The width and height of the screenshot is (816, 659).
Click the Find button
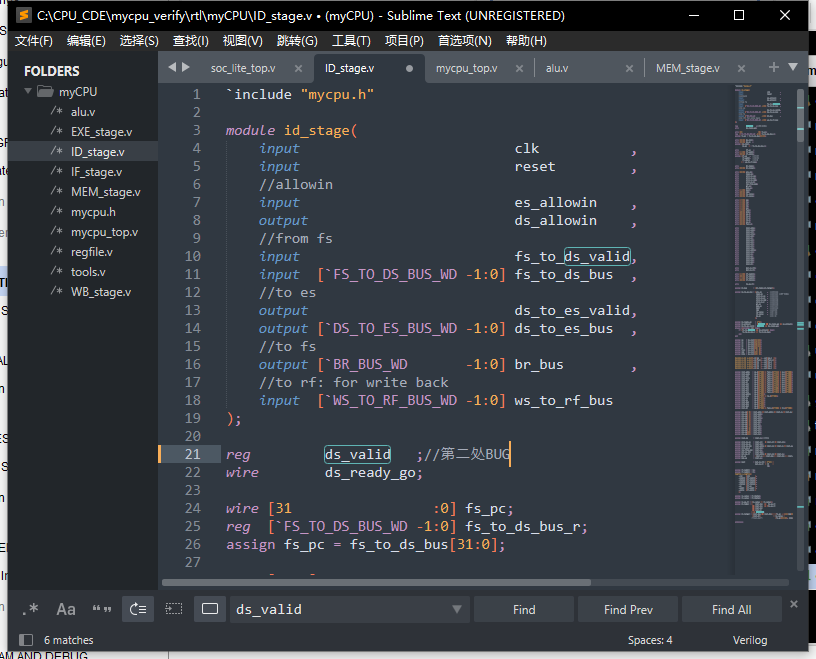(524, 609)
